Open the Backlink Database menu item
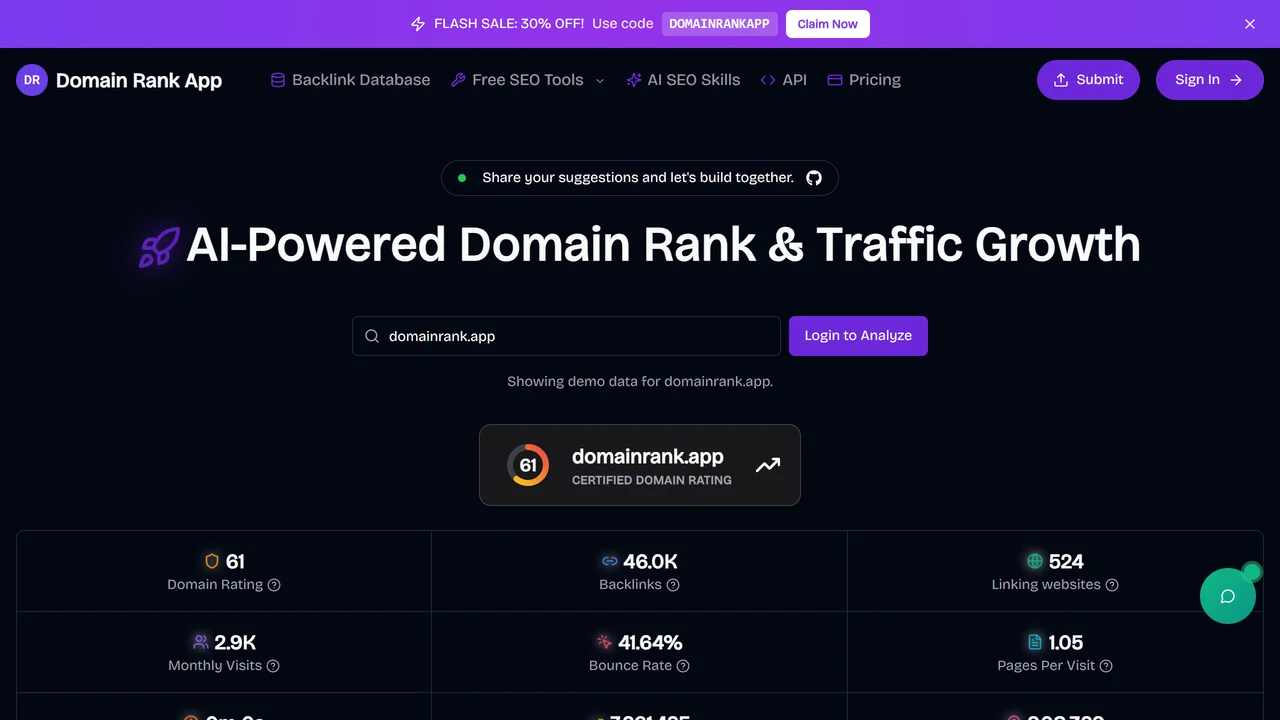This screenshot has width=1280, height=720. (x=350, y=80)
